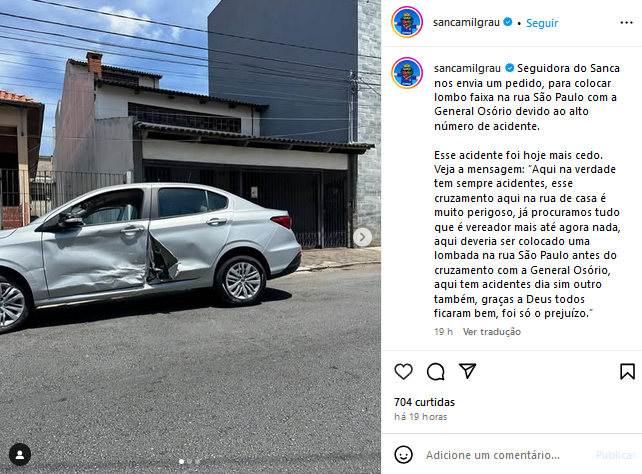This screenshot has height=474, width=642.
Task: Open the 19 h post timestamp
Action: [x=443, y=332]
